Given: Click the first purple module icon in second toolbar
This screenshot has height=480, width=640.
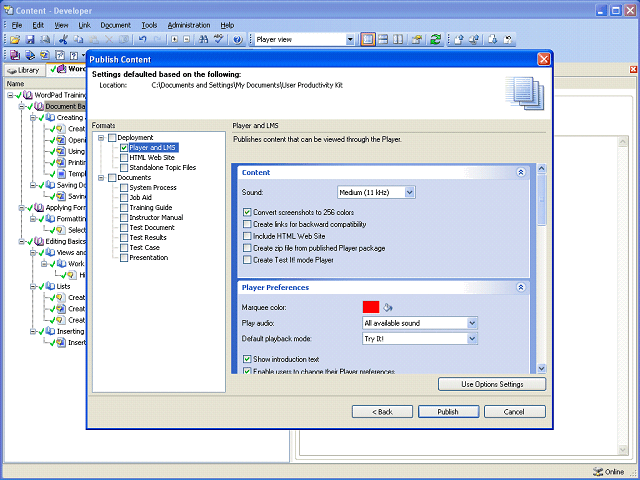Looking at the screenshot, I should (15, 55).
